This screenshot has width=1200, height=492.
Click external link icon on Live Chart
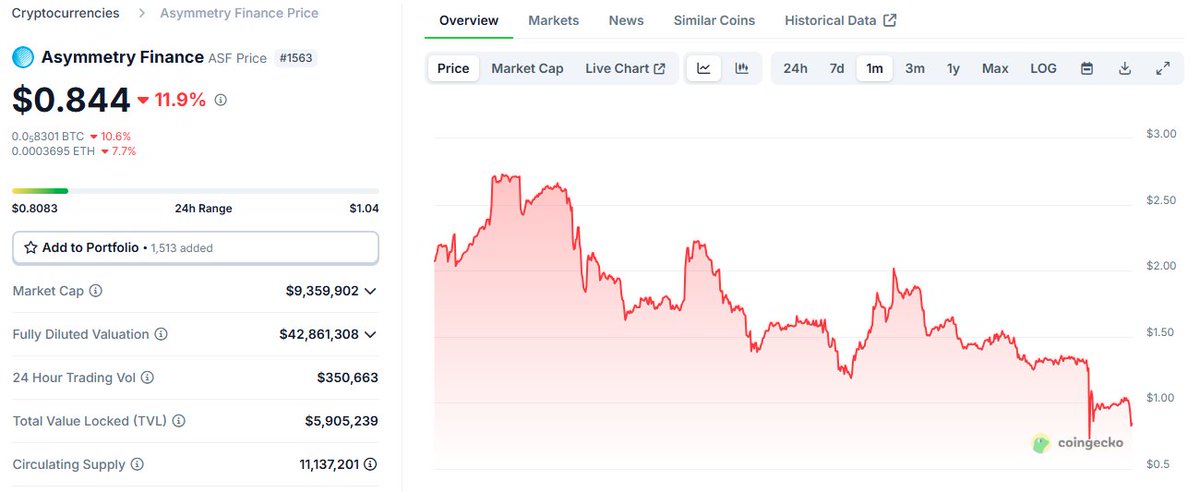point(659,68)
